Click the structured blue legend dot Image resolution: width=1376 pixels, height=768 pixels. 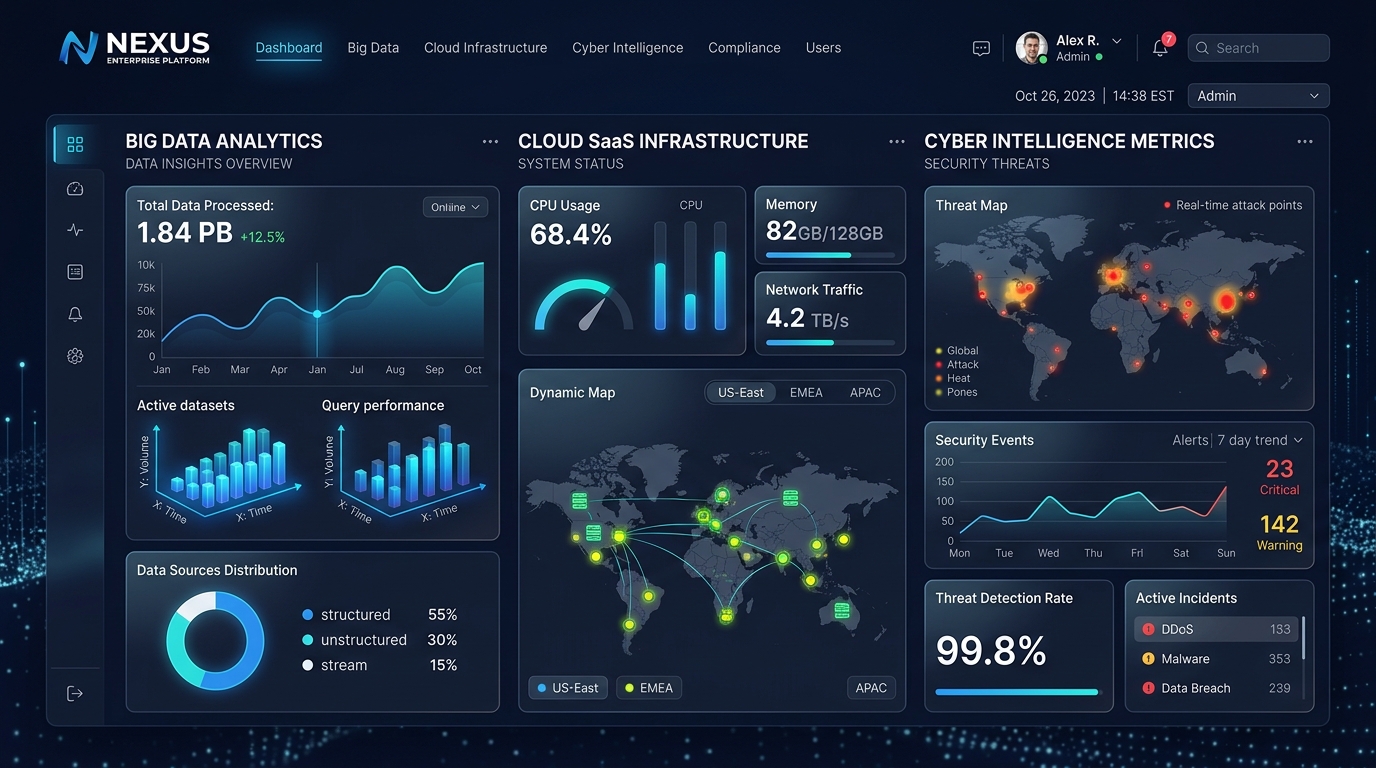click(308, 615)
